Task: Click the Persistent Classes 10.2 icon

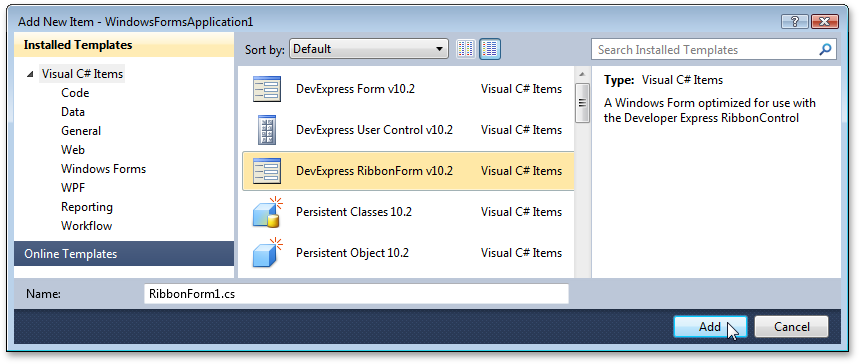Action: [x=267, y=212]
